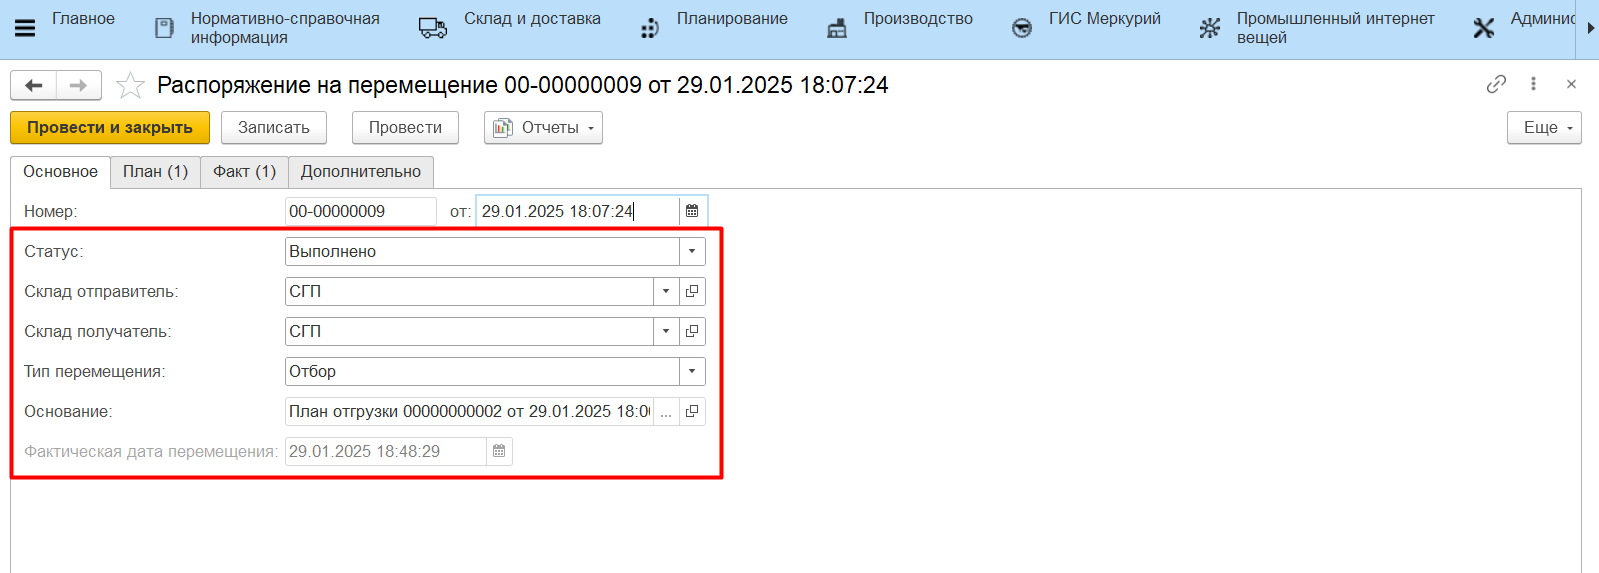Expand the Тип перемещения dropdown

692,371
